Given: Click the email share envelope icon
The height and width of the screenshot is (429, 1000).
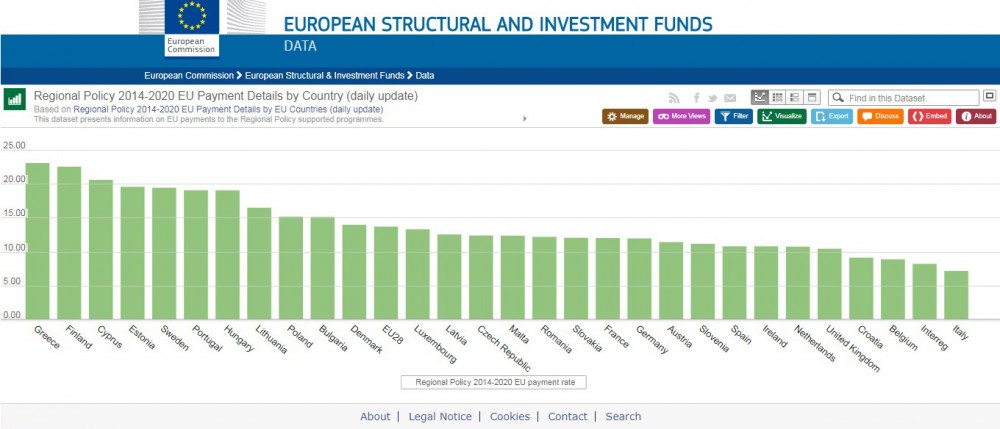Looking at the screenshot, I should coord(730,98).
